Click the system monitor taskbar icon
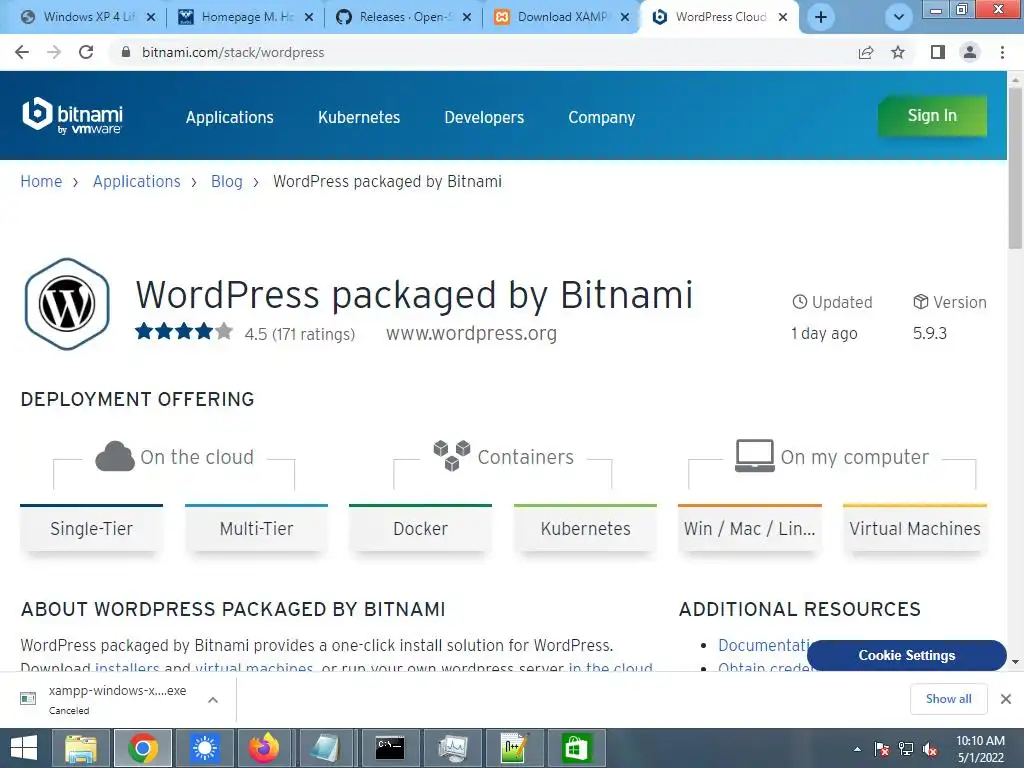 tap(452, 748)
